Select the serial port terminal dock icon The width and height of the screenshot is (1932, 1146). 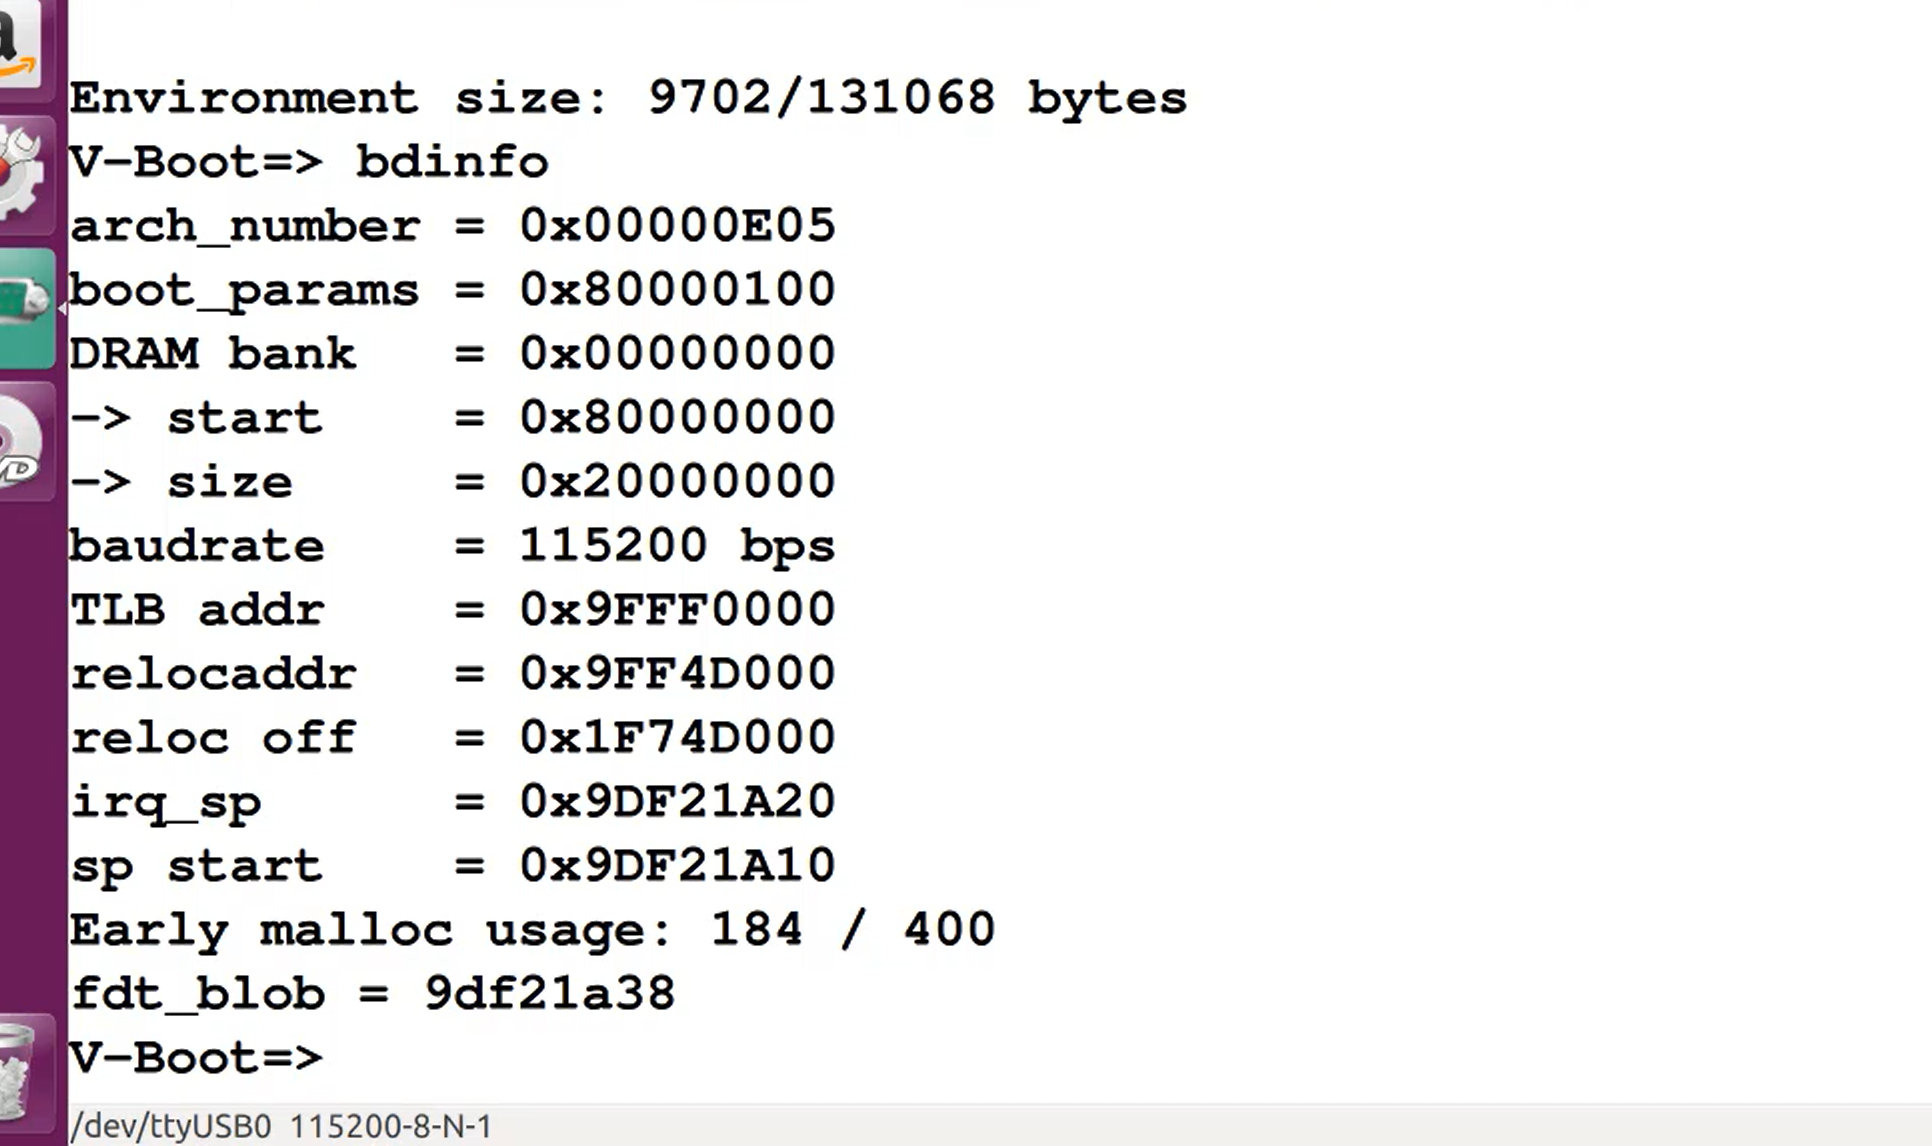point(26,308)
